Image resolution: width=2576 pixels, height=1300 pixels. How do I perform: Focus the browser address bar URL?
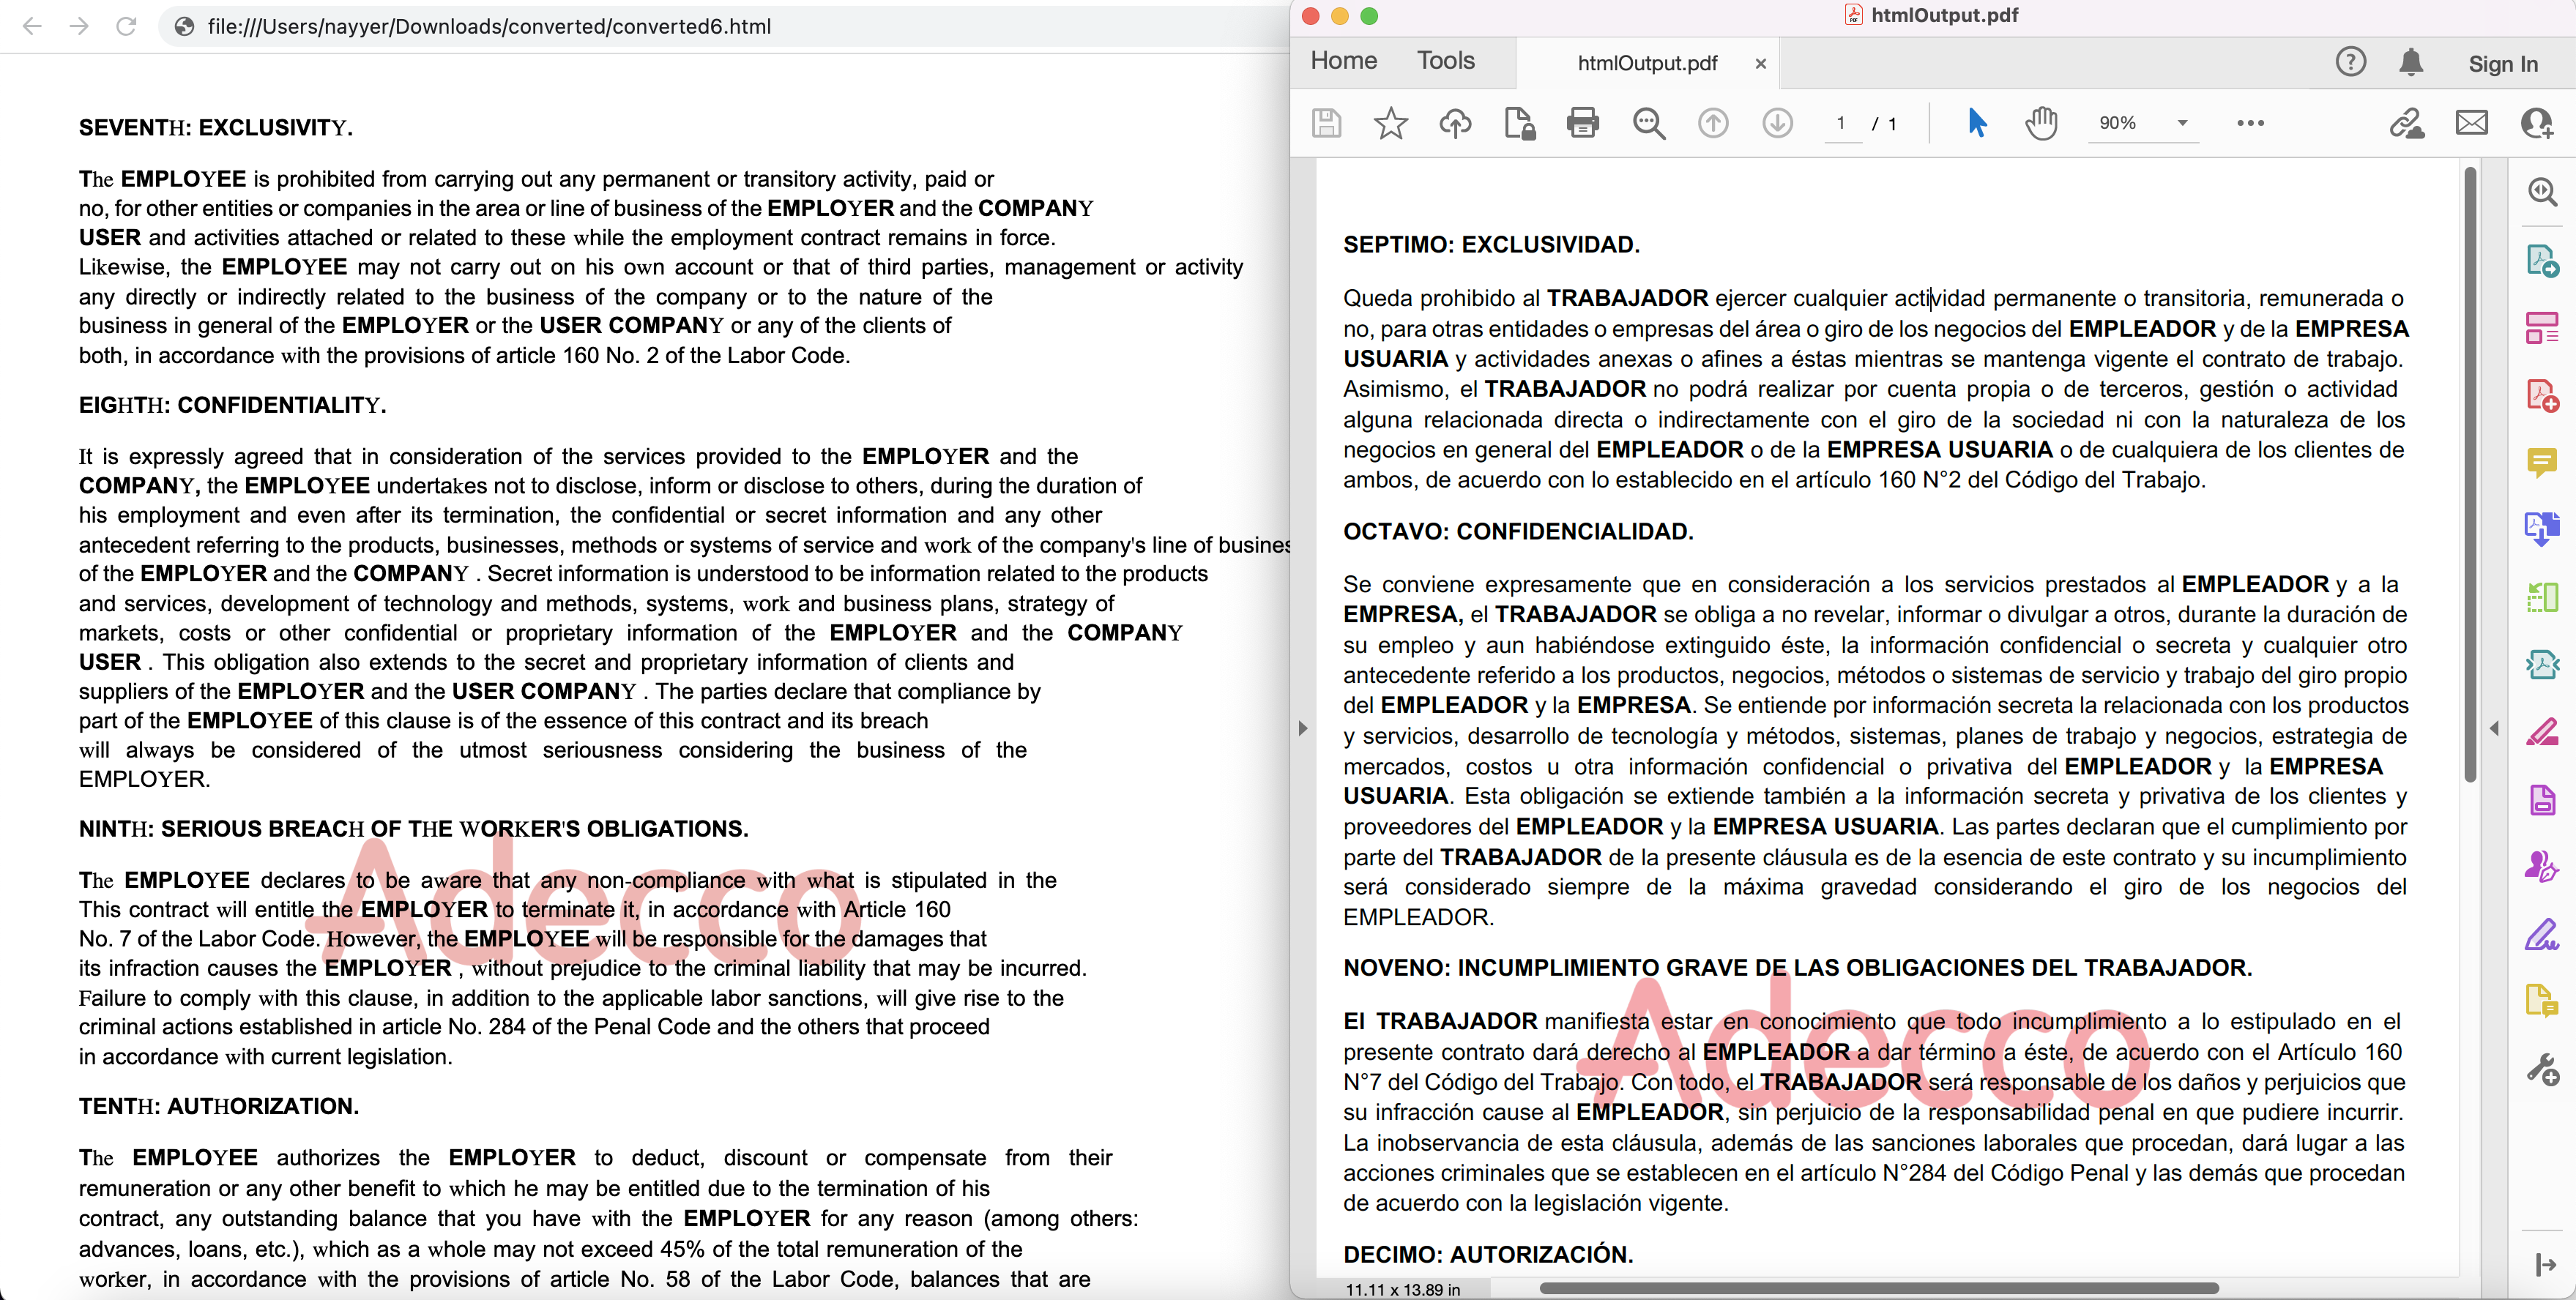(x=489, y=26)
